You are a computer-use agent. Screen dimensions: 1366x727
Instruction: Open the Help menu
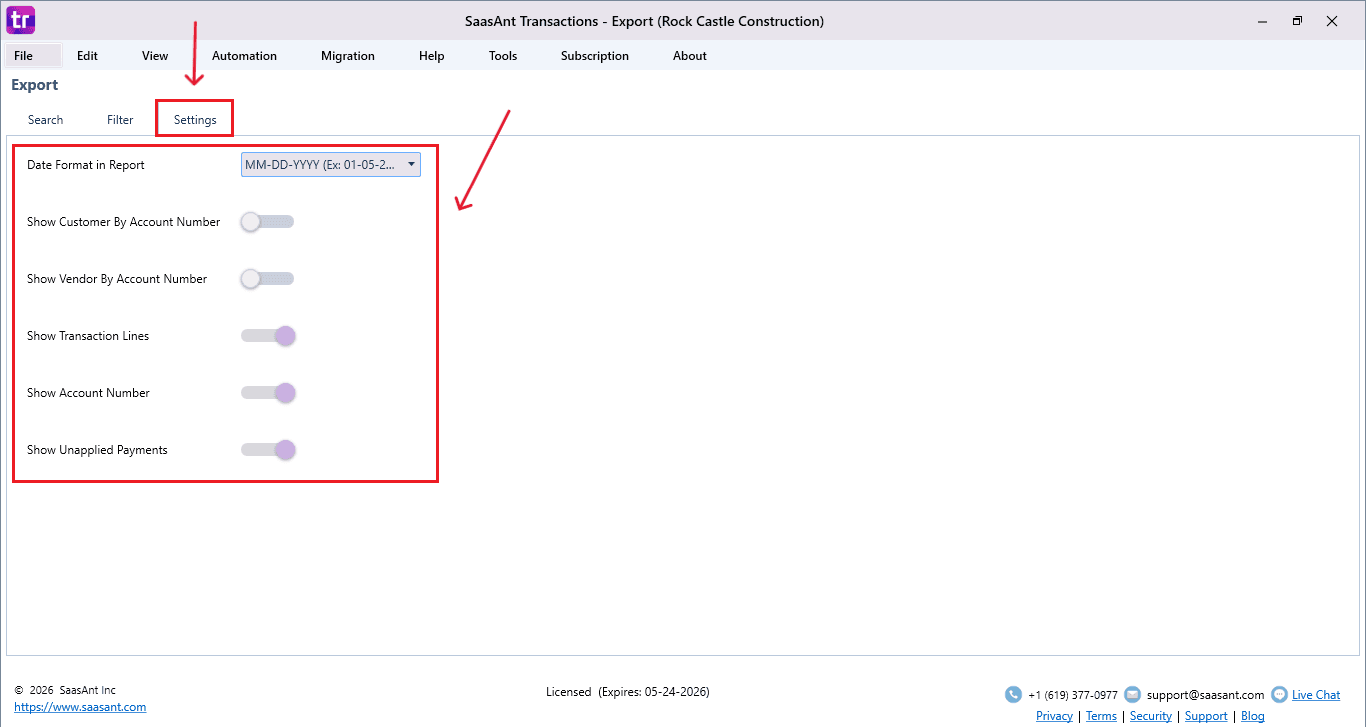(432, 56)
